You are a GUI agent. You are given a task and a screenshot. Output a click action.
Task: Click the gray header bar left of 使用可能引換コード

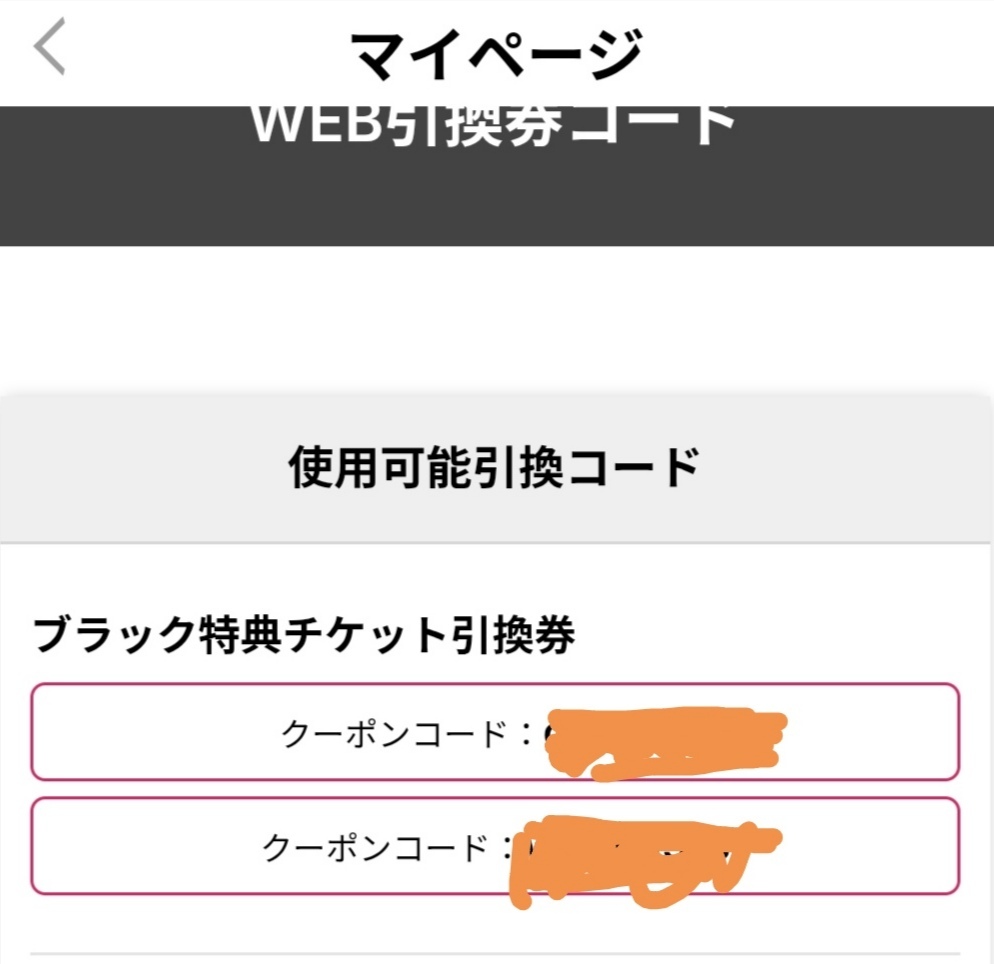(140, 468)
